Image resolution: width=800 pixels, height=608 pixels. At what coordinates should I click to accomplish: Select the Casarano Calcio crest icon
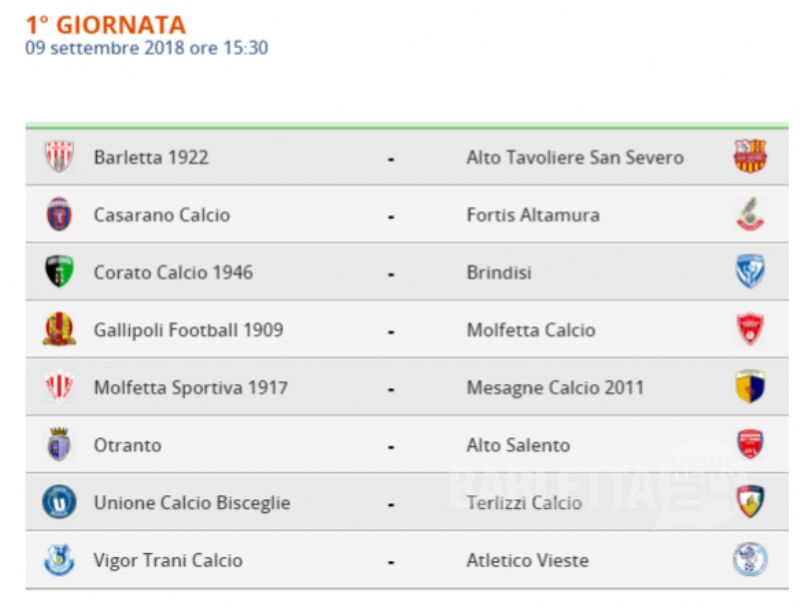[x=59, y=214]
